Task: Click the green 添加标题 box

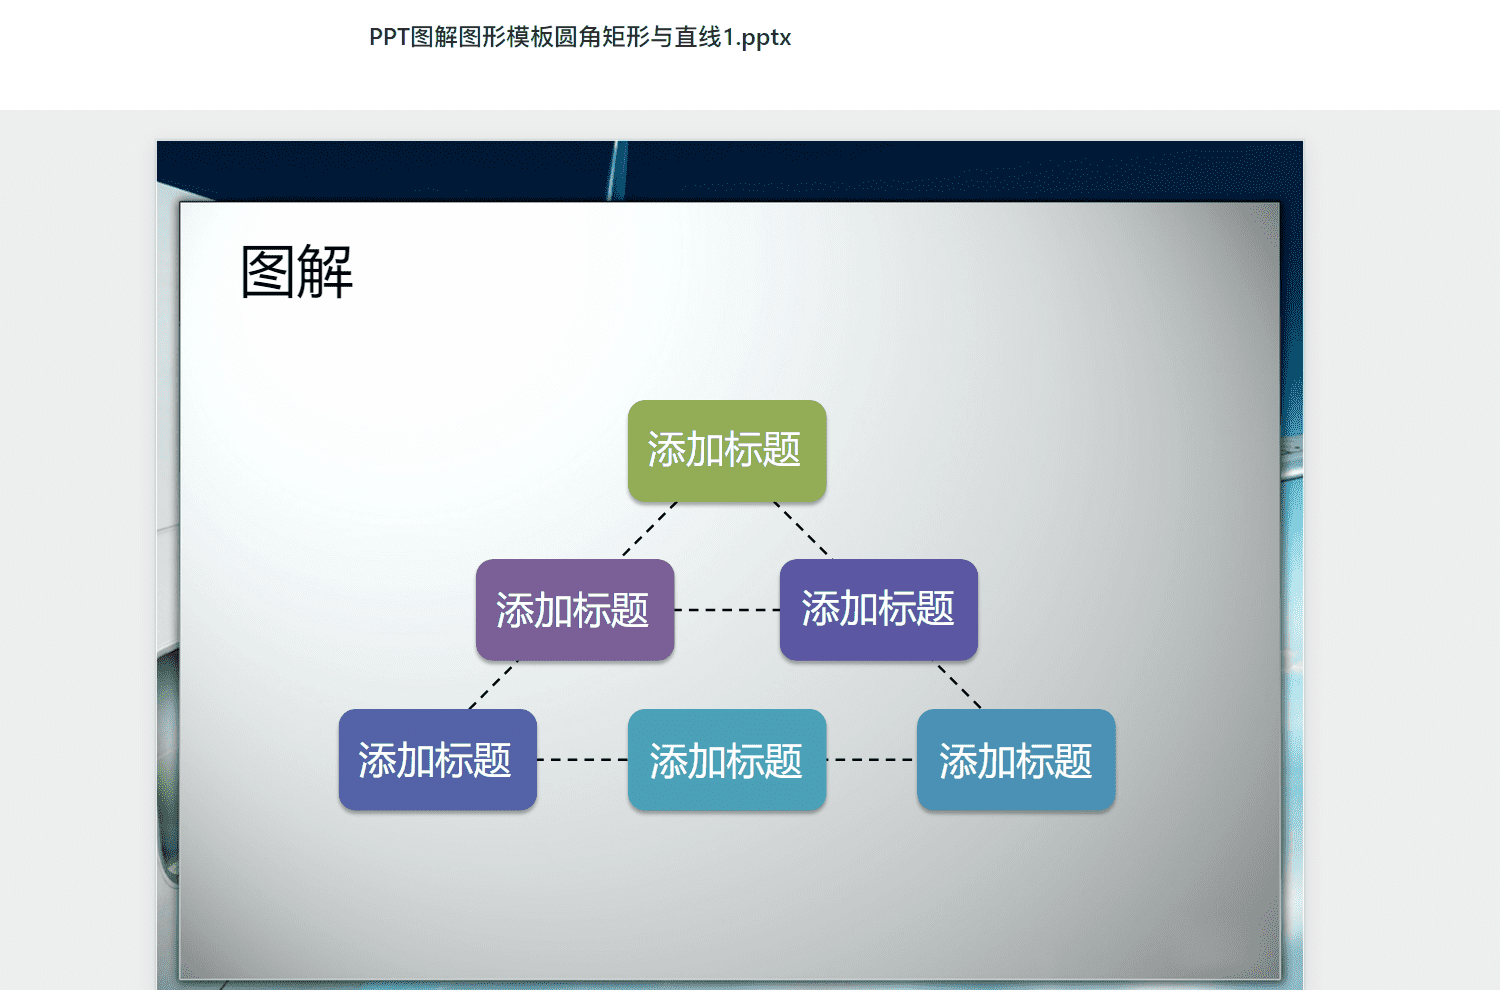Action: coord(727,451)
